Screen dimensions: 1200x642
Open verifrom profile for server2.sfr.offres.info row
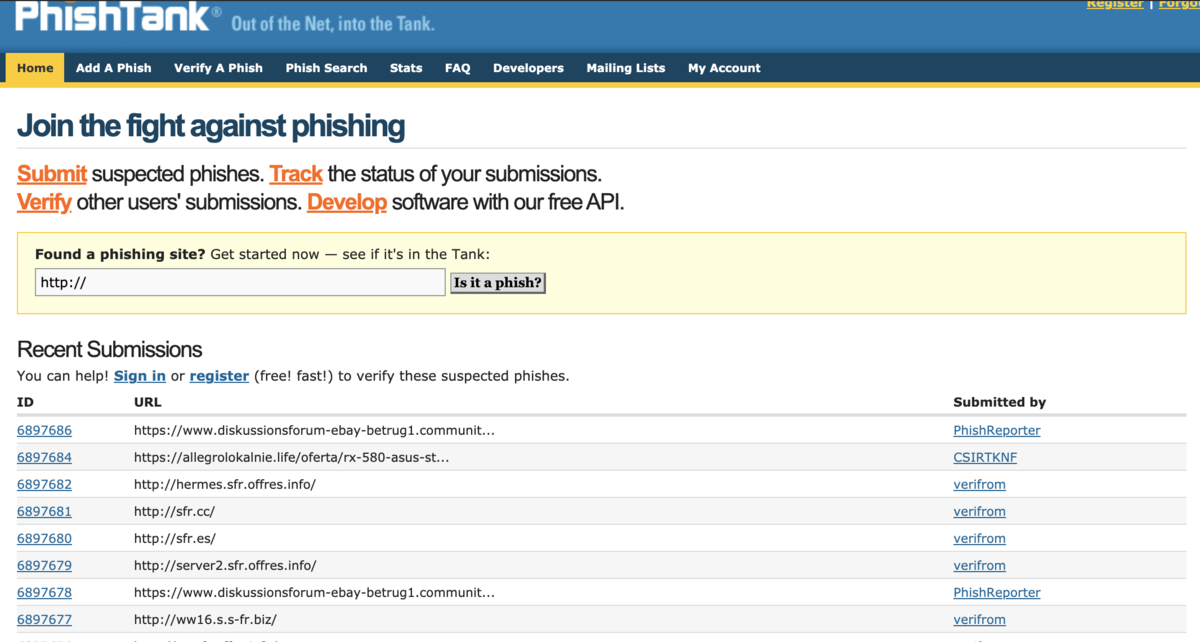click(x=979, y=565)
